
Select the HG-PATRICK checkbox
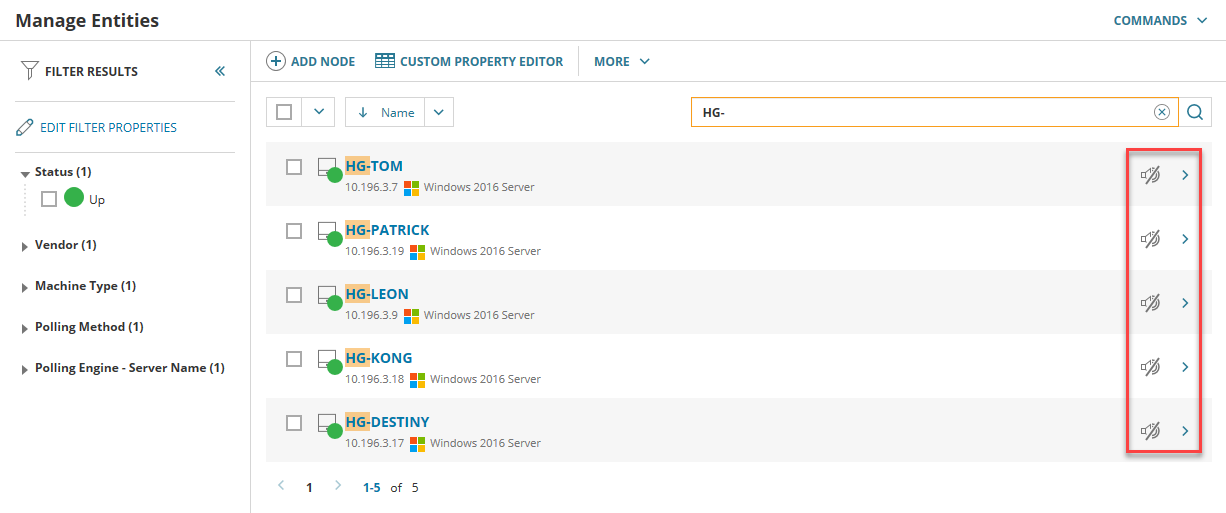pos(294,231)
